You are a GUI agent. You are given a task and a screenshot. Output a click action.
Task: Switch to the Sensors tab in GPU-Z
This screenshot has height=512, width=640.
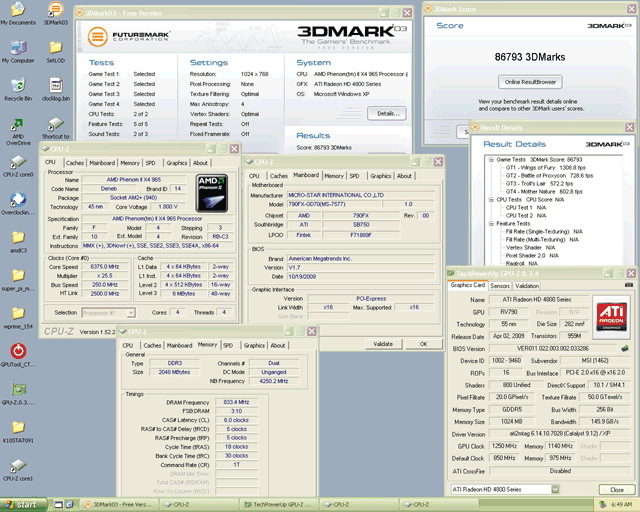point(500,285)
